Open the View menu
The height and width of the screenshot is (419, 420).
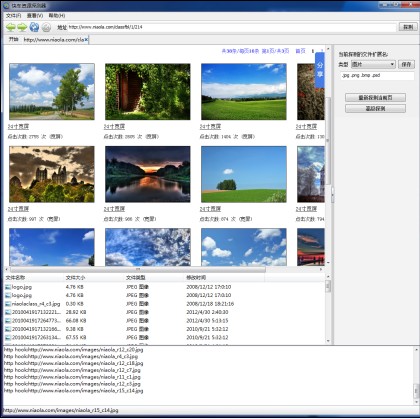tap(35, 16)
